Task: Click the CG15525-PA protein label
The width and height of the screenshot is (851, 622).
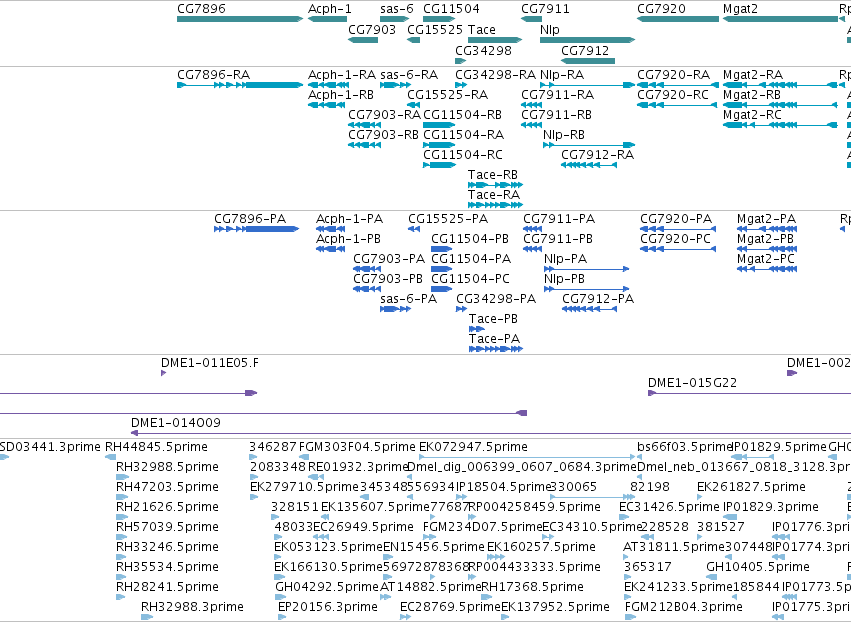Action: click(448, 219)
